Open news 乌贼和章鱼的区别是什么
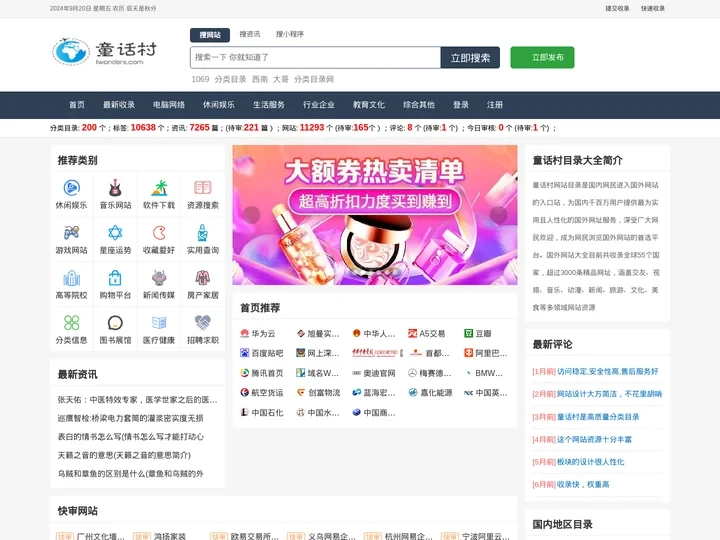 pos(130,473)
